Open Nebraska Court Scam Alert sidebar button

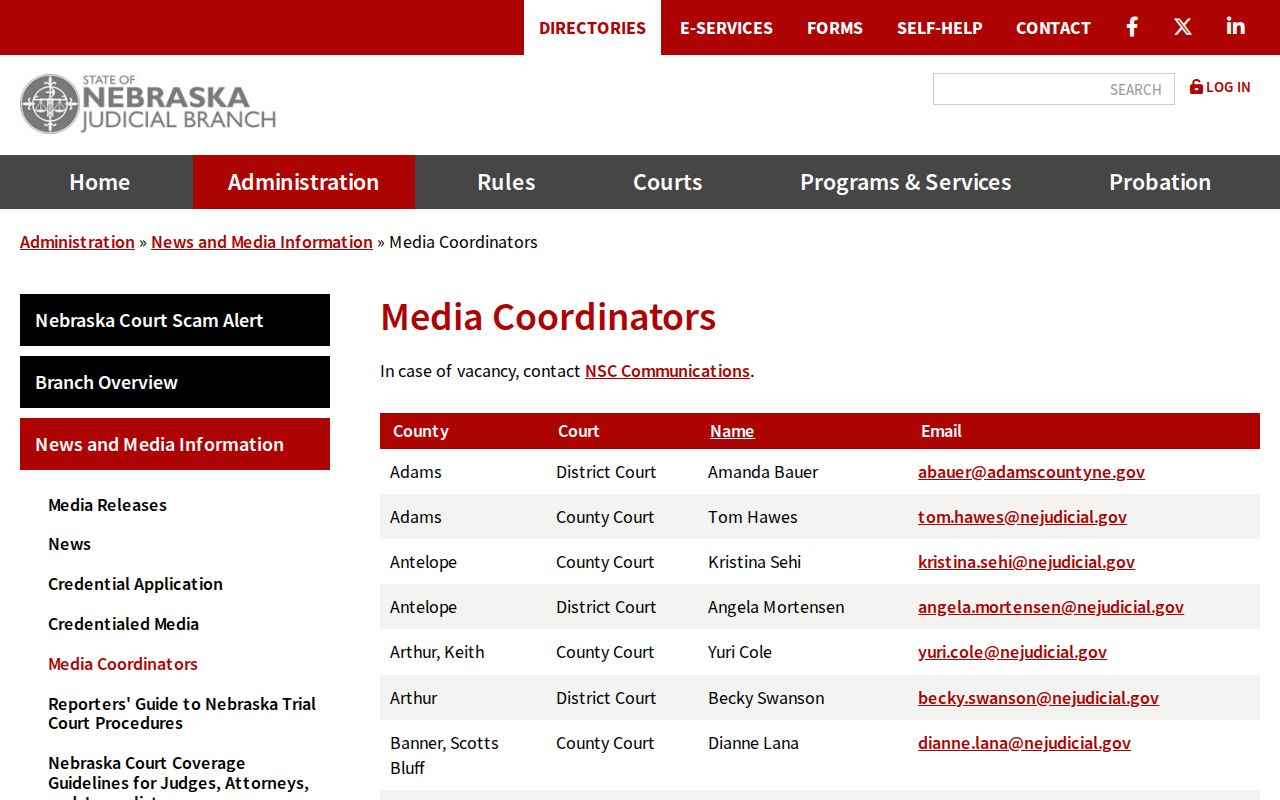(175, 320)
